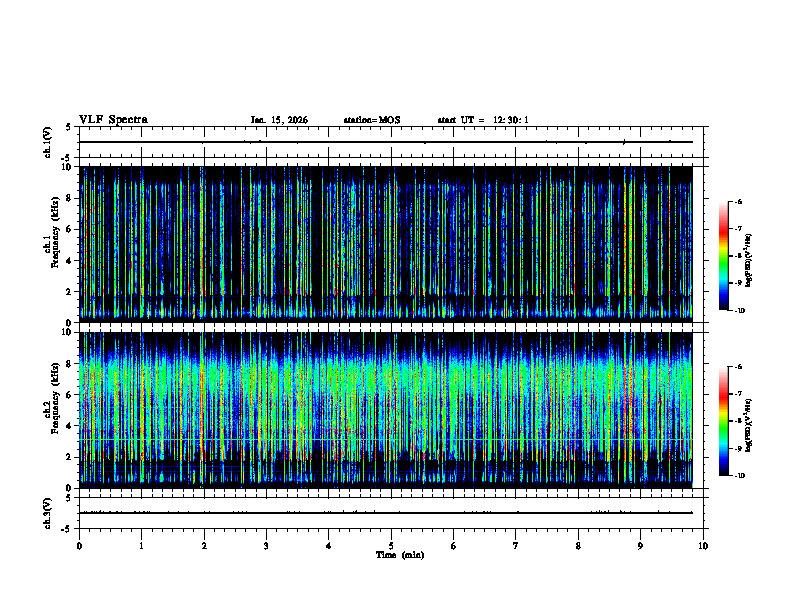Click the time axis tick label "6"
This screenshot has height=612, width=792.
[x=454, y=546]
